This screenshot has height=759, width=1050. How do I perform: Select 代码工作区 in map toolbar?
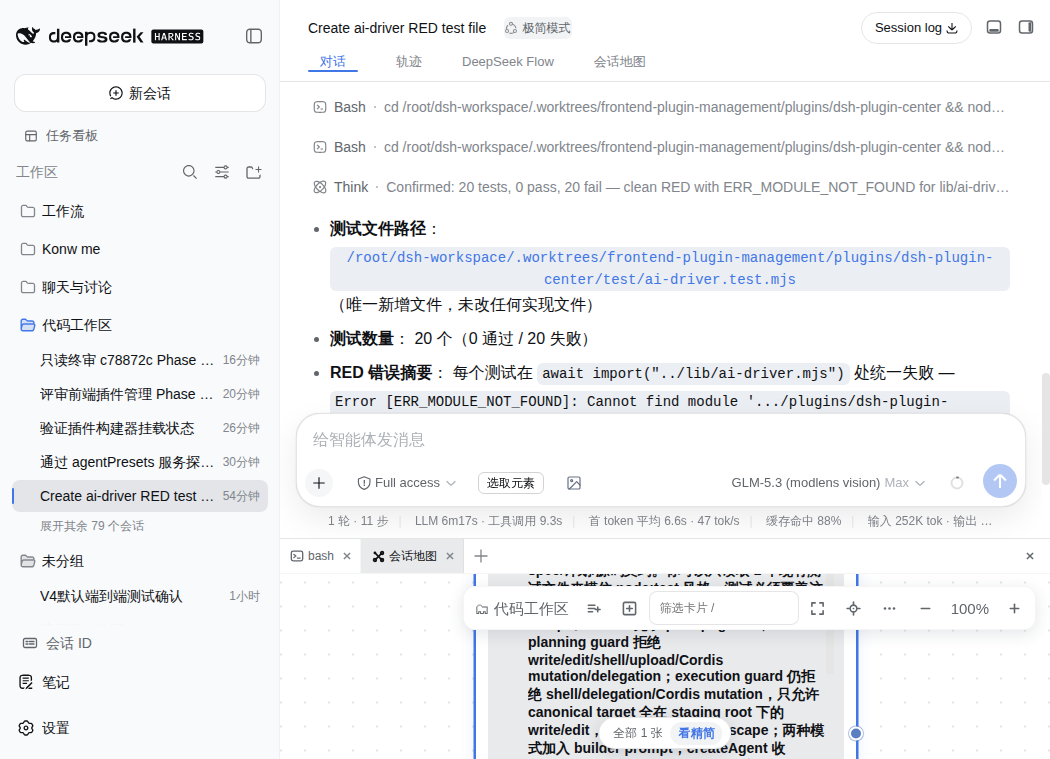(522, 609)
